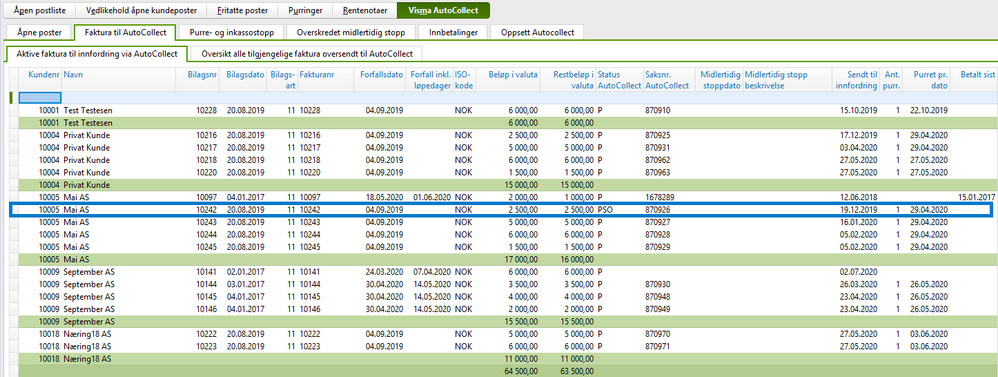
Task: Sort by the Kundenr column header
Action: (43, 75)
